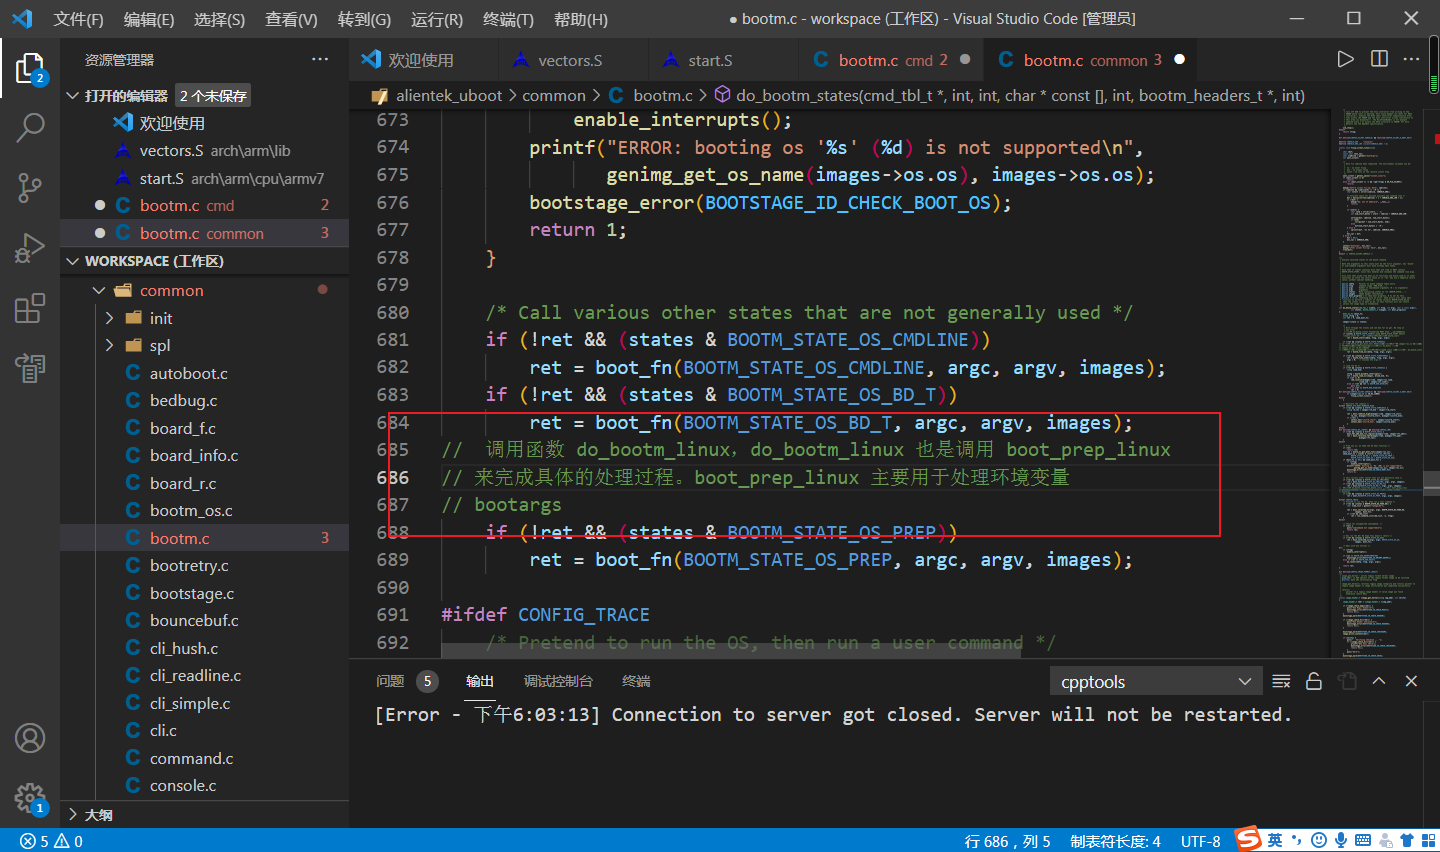Open autoboot.c in the file tree

[189, 373]
